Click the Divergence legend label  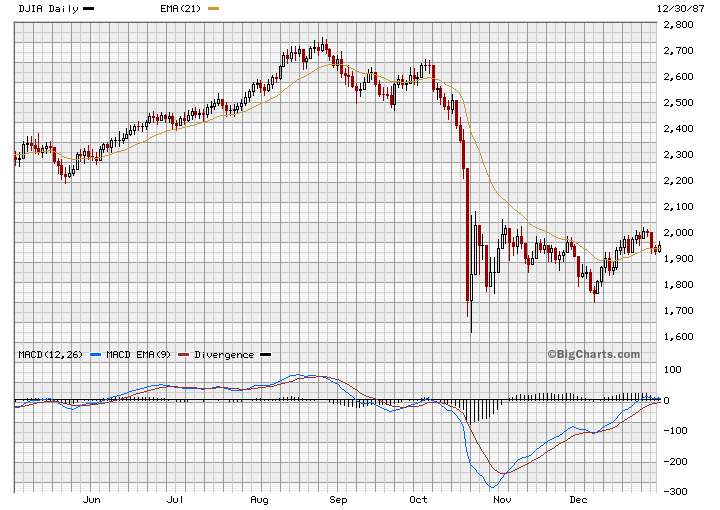point(224,354)
